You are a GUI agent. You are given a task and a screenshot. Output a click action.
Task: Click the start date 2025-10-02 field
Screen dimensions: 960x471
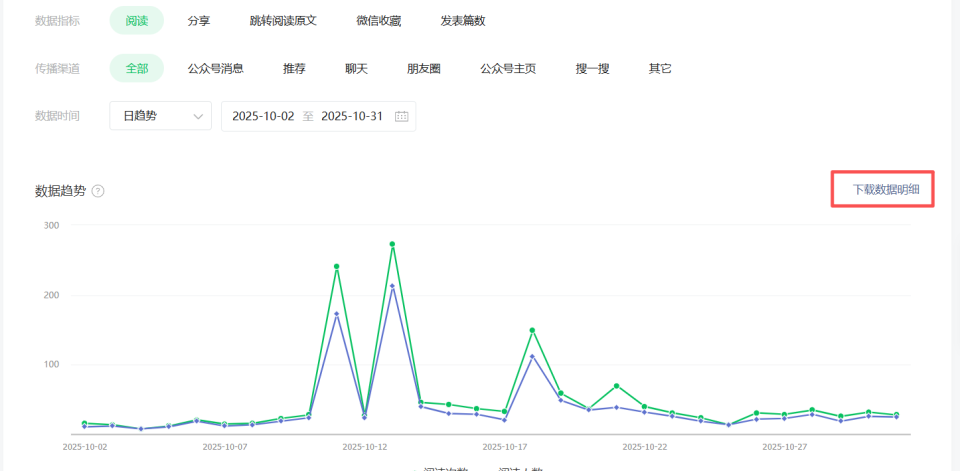(263, 116)
